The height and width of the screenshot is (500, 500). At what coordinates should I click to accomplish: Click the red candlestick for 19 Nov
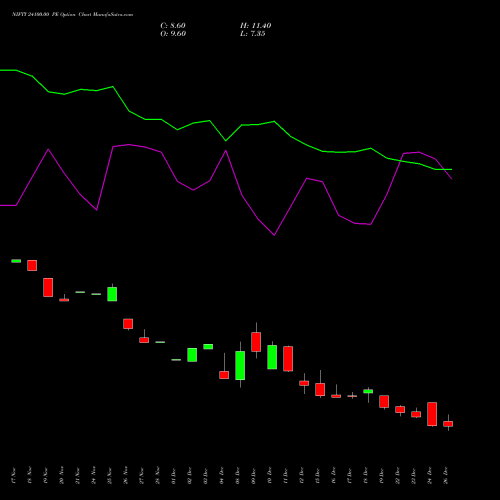pyautogui.click(x=48, y=287)
